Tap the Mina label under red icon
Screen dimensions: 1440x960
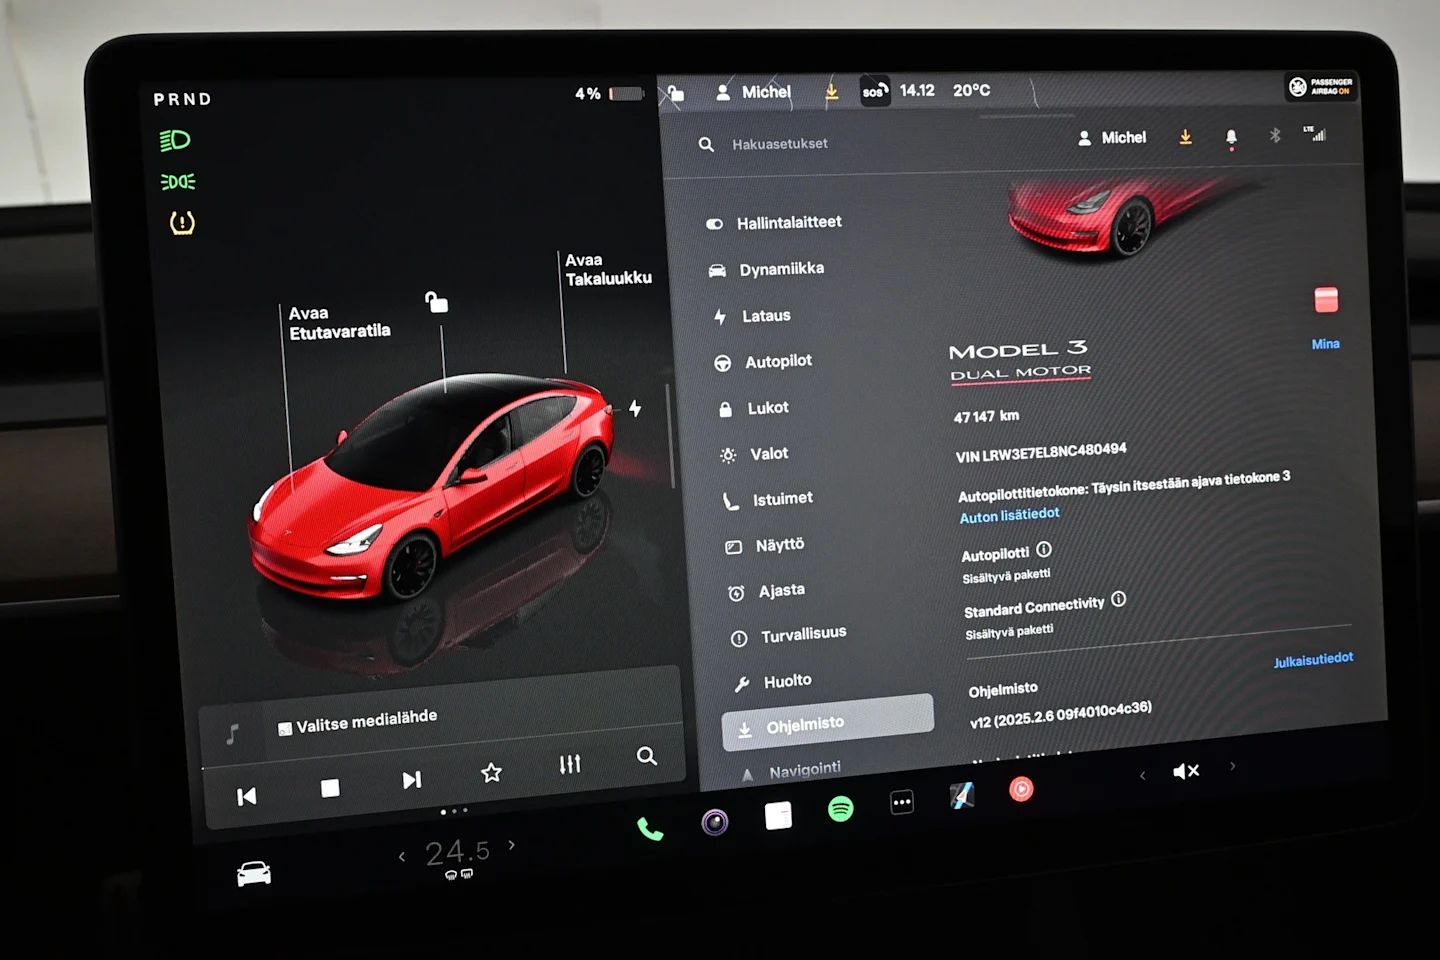[x=1325, y=344]
